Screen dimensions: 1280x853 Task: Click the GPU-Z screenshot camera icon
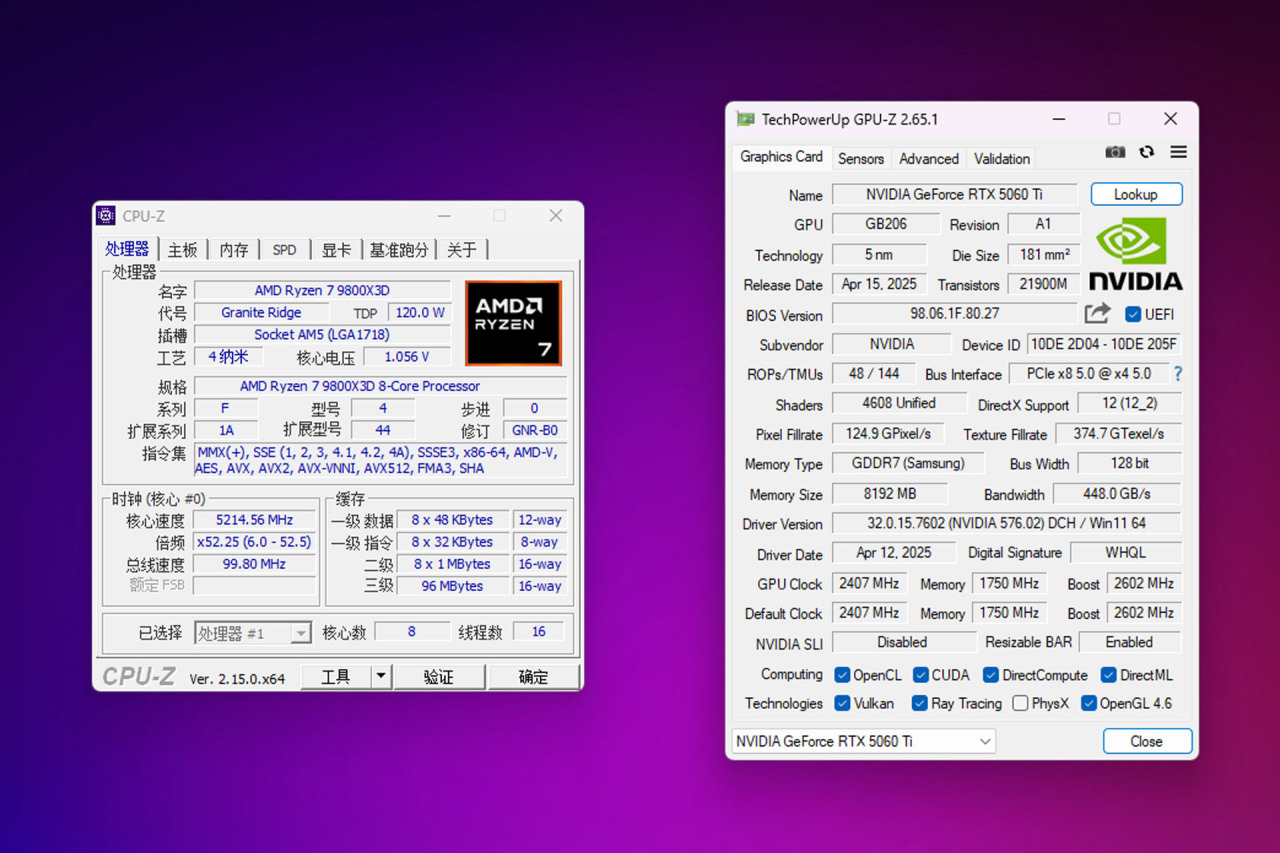tap(1115, 152)
